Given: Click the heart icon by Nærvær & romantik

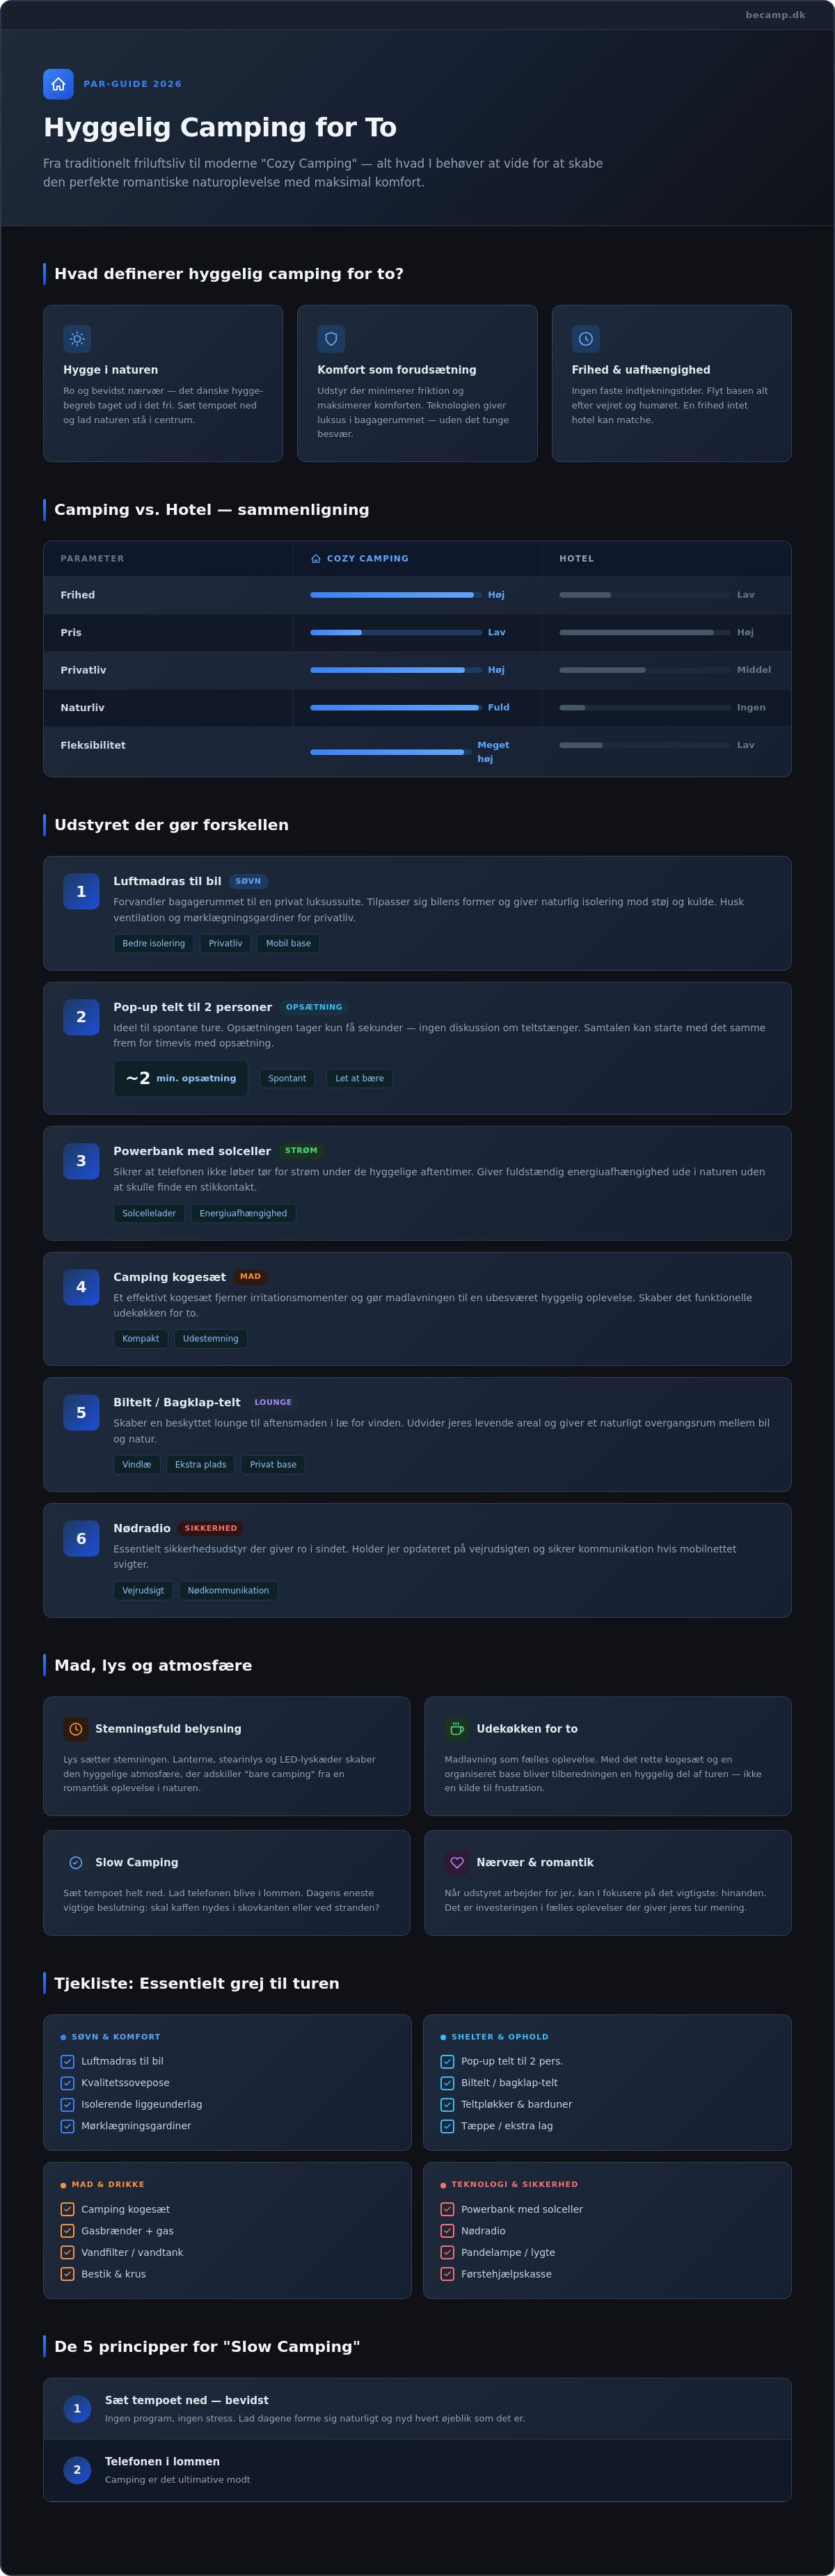Looking at the screenshot, I should click(457, 1862).
